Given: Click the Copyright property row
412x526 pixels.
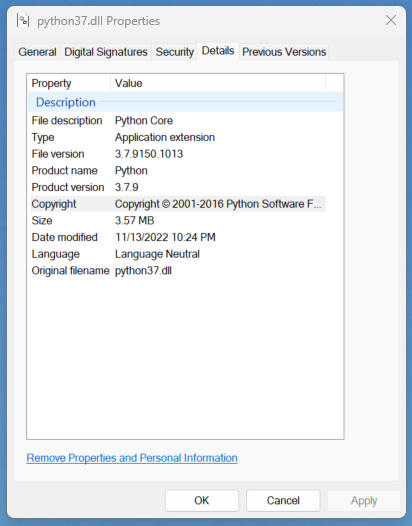Looking at the screenshot, I should 178,204.
